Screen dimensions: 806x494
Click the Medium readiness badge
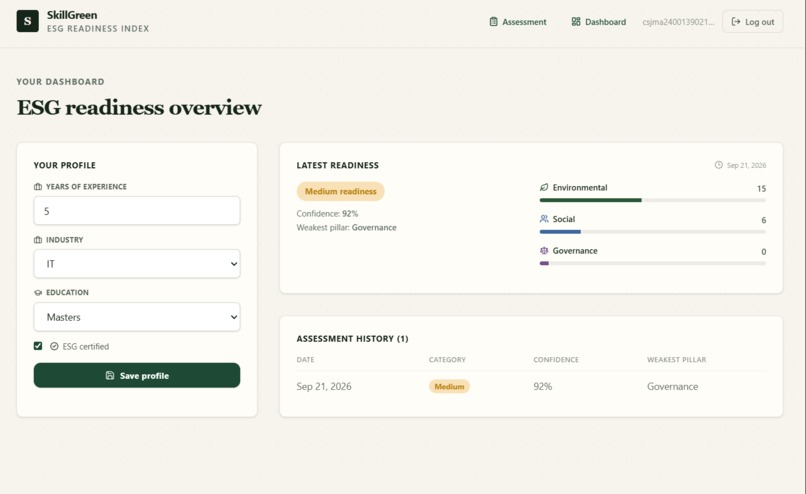pos(340,191)
